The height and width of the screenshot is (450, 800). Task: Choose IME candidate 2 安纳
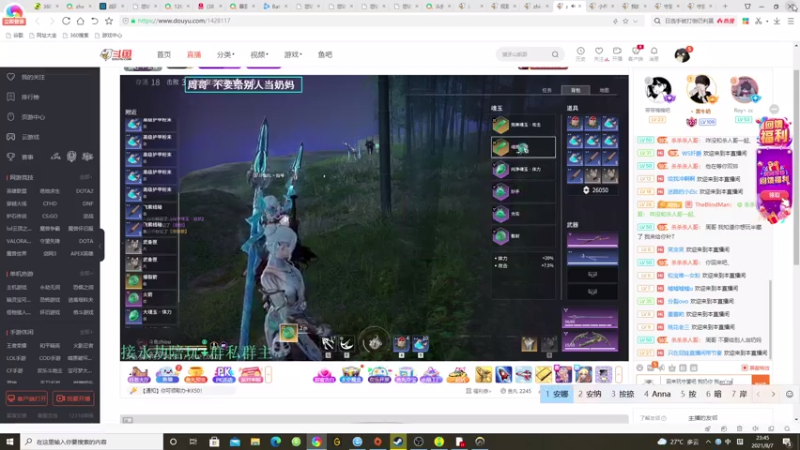click(589, 394)
